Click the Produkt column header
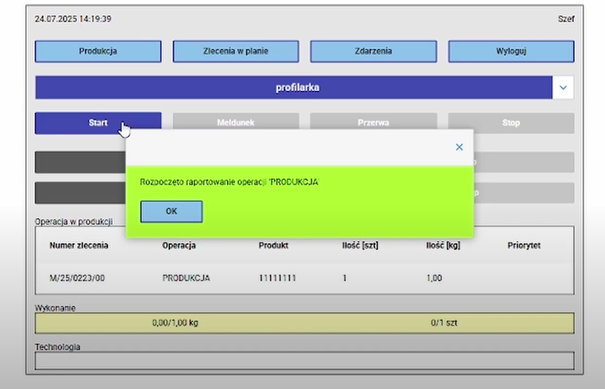The height and width of the screenshot is (389, 605). (x=274, y=245)
